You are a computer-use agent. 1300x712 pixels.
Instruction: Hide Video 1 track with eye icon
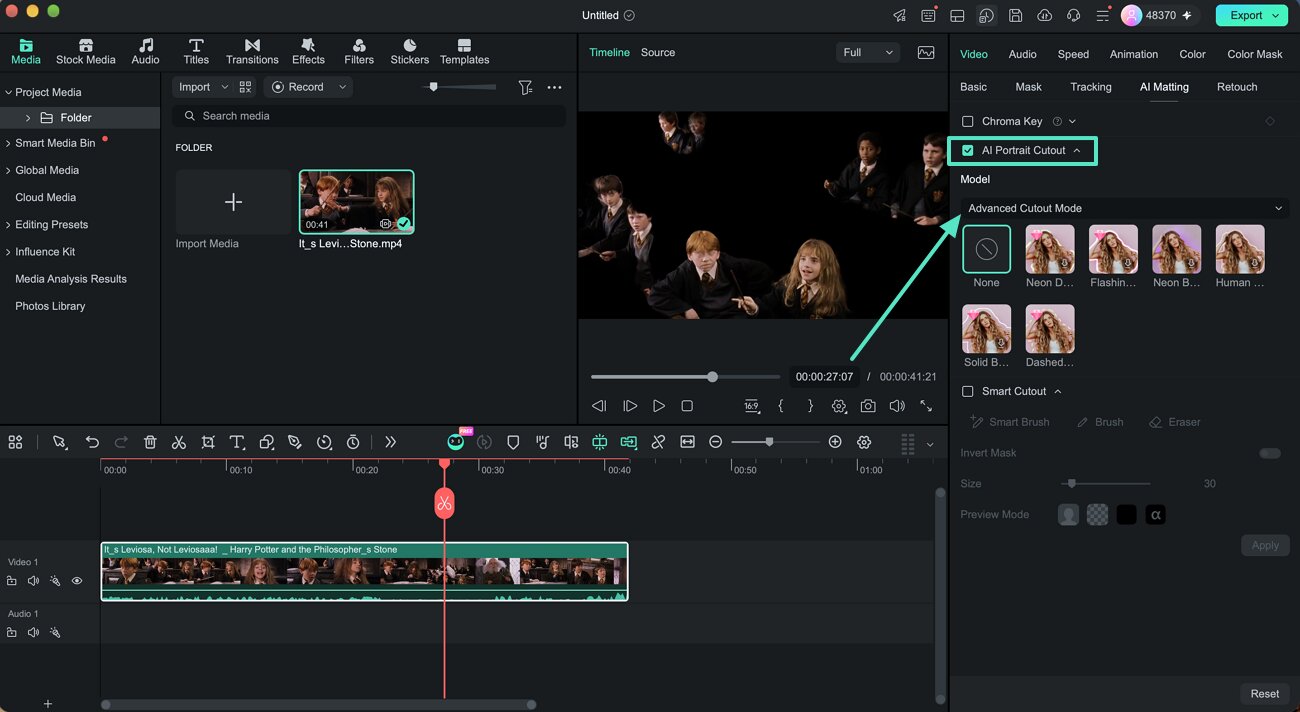(x=77, y=581)
